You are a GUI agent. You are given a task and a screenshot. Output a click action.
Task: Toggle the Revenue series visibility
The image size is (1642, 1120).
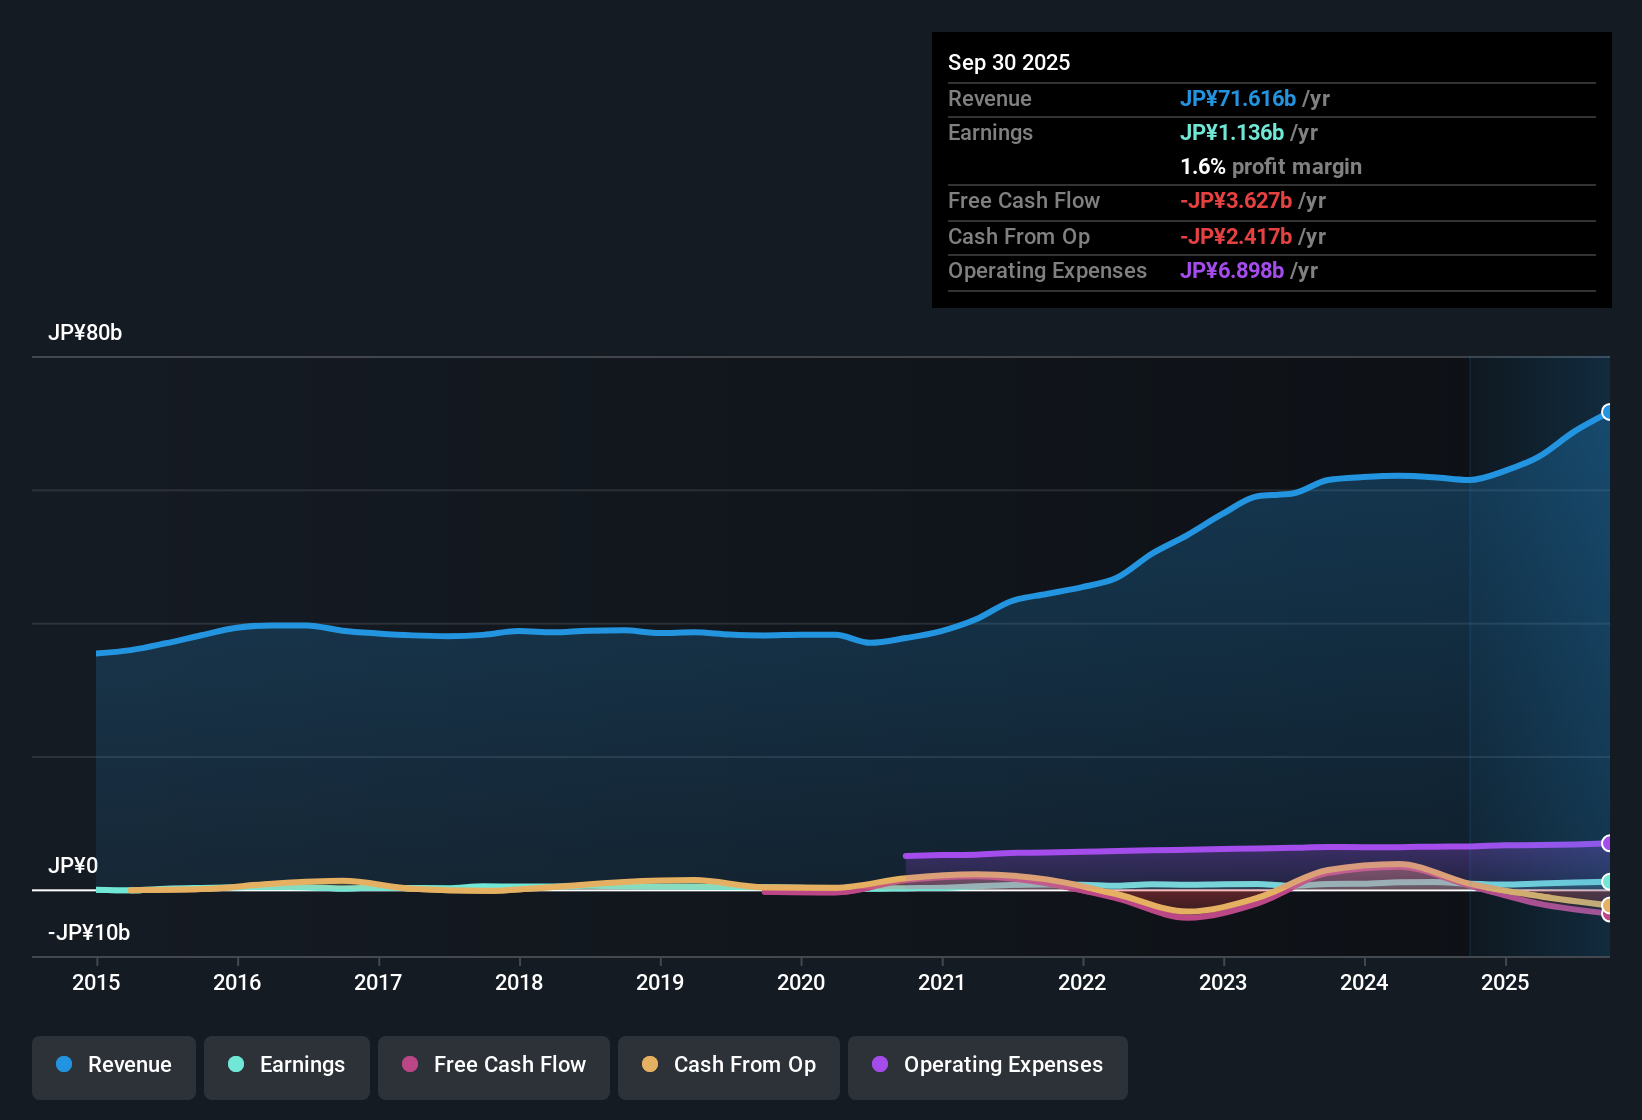(x=113, y=1065)
